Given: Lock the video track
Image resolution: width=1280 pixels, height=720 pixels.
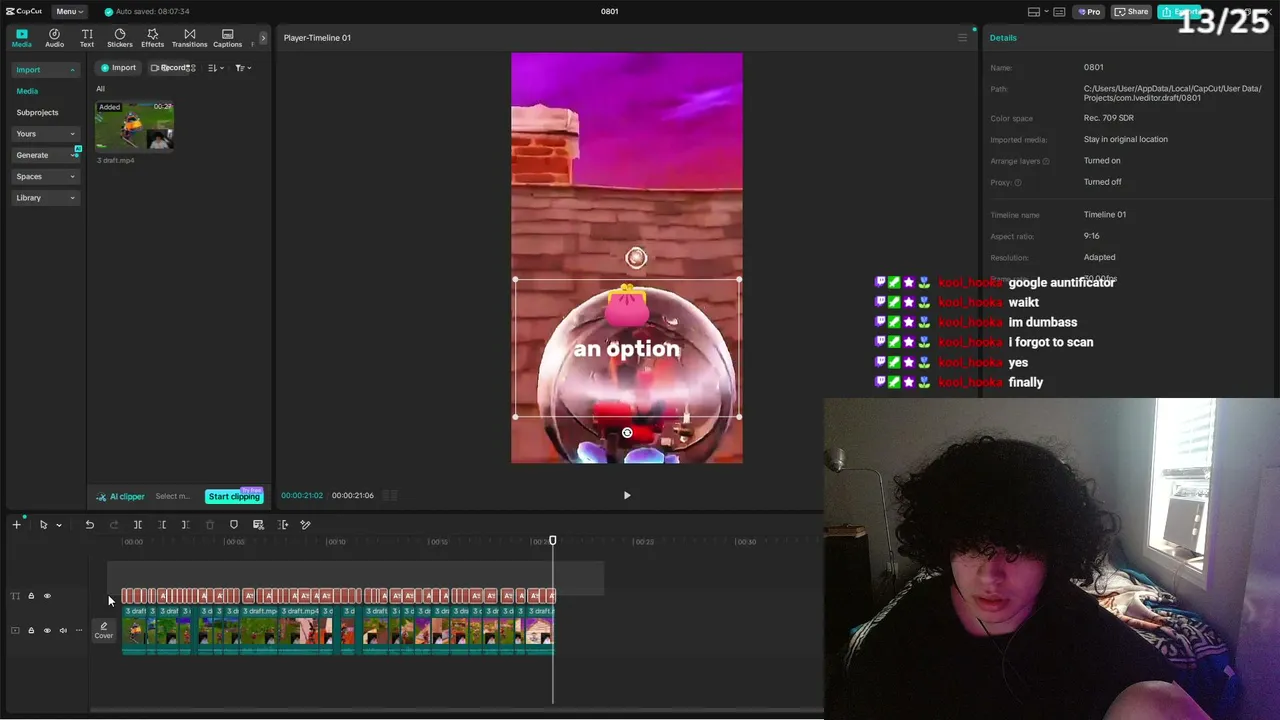Looking at the screenshot, I should [31, 631].
